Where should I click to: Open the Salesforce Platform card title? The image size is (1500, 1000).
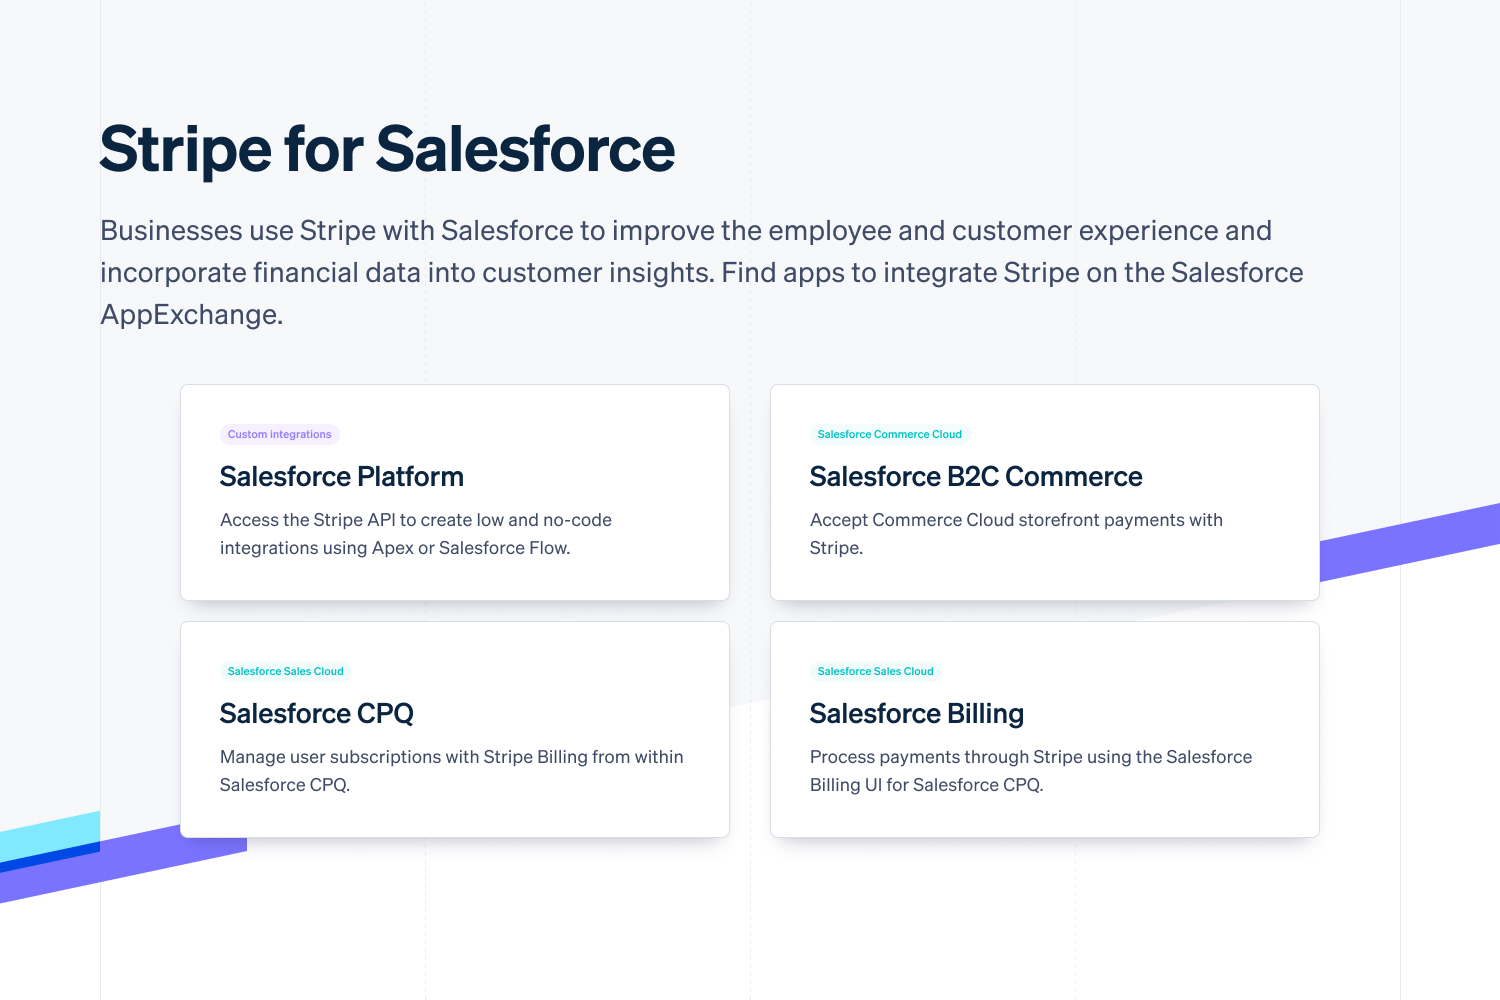(341, 477)
